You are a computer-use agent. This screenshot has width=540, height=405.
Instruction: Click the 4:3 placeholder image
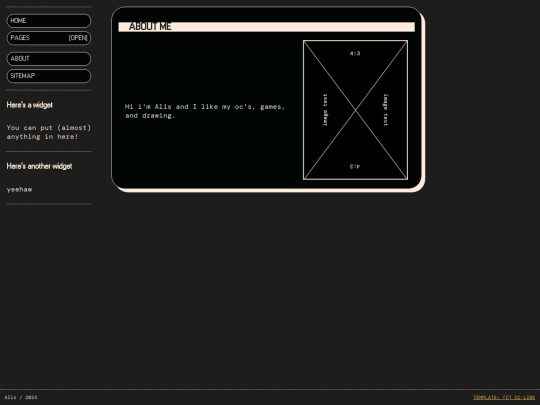click(x=355, y=110)
